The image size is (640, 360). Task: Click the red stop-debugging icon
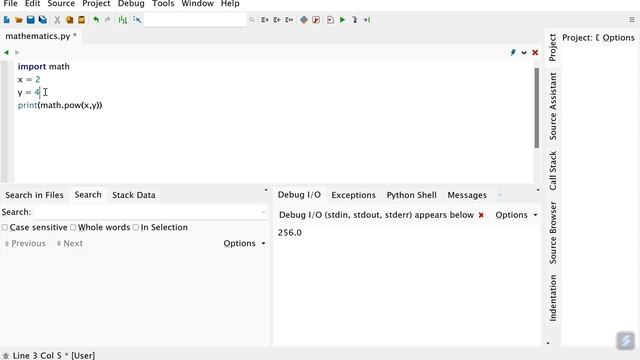tap(316, 20)
